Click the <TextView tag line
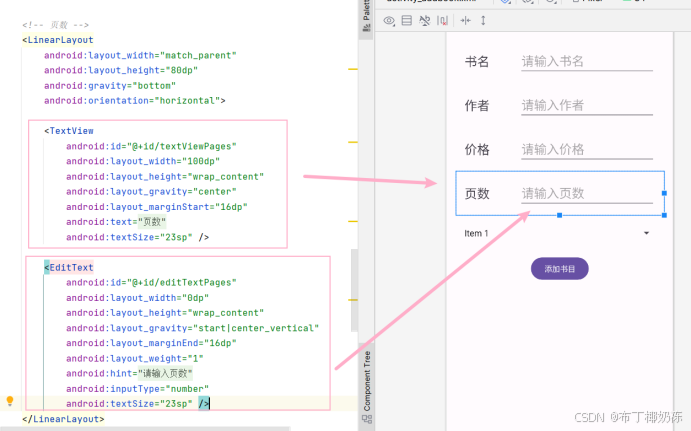The width and height of the screenshot is (691, 431). tap(69, 131)
